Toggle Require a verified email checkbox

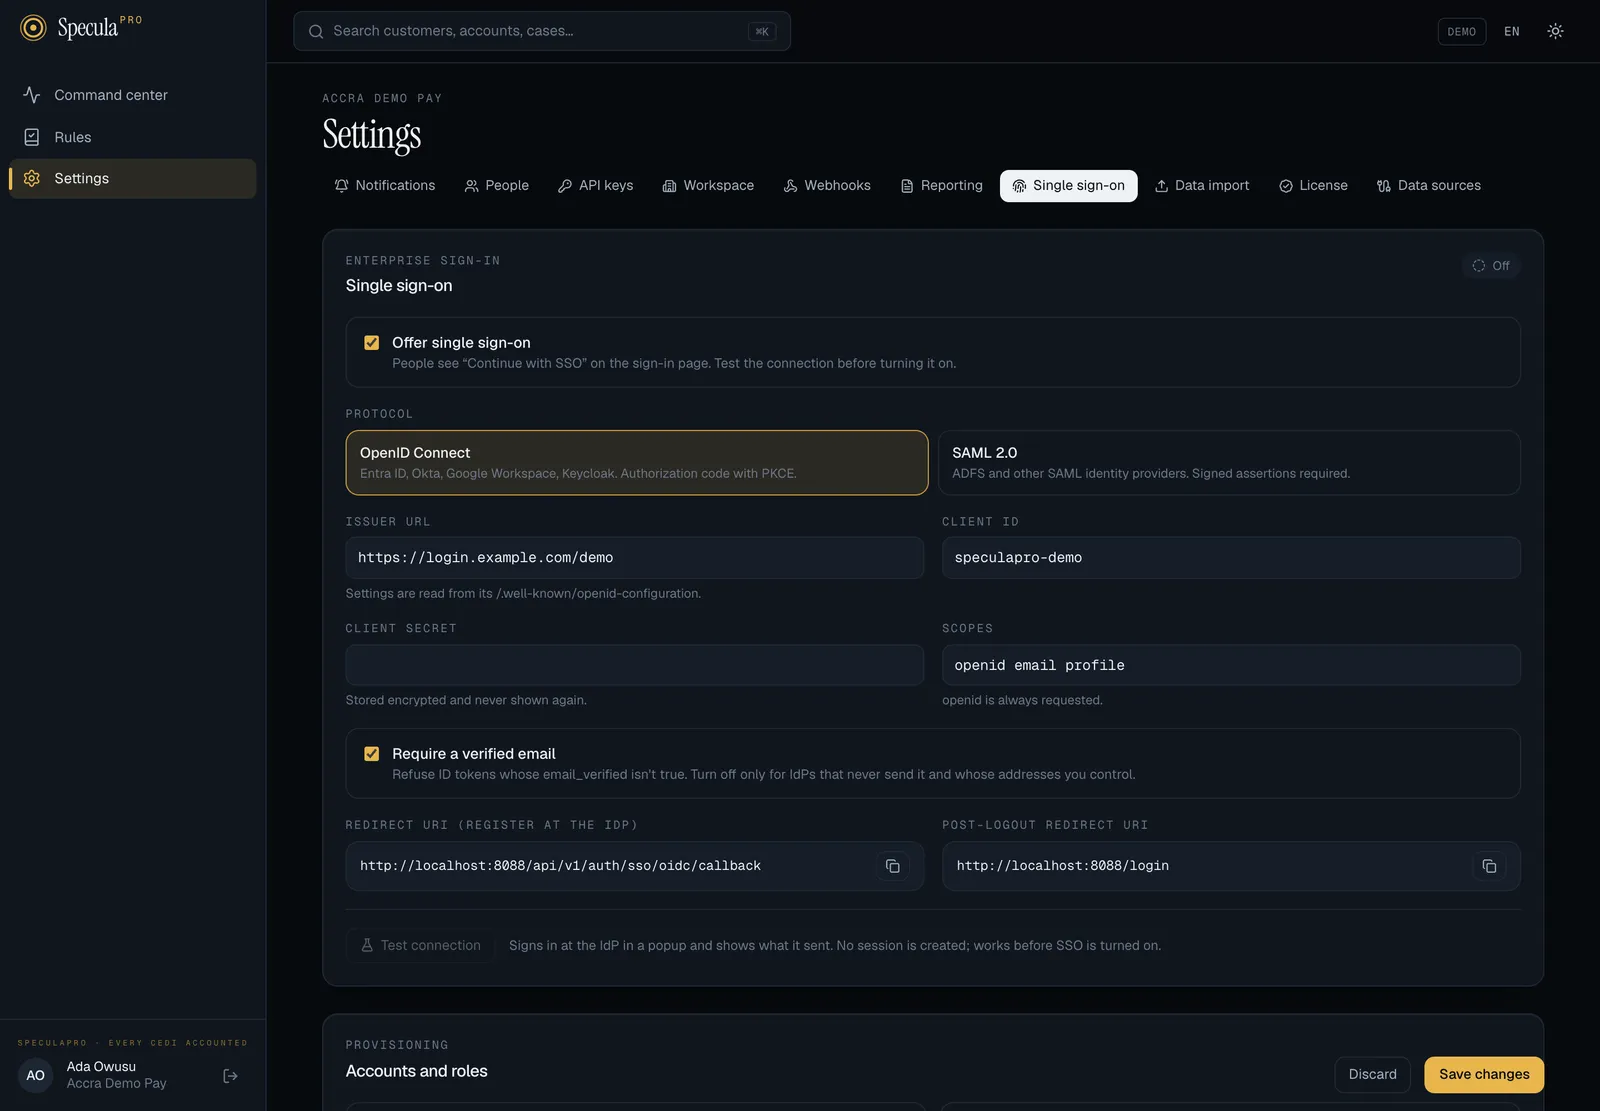372,754
